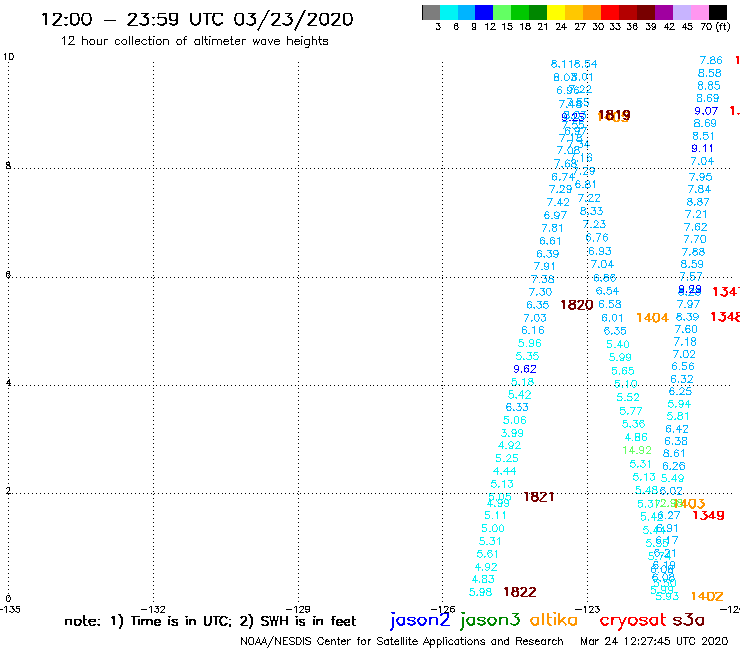740x650 pixels.
Task: Click the note about UTC time and SWH
Action: (210, 621)
